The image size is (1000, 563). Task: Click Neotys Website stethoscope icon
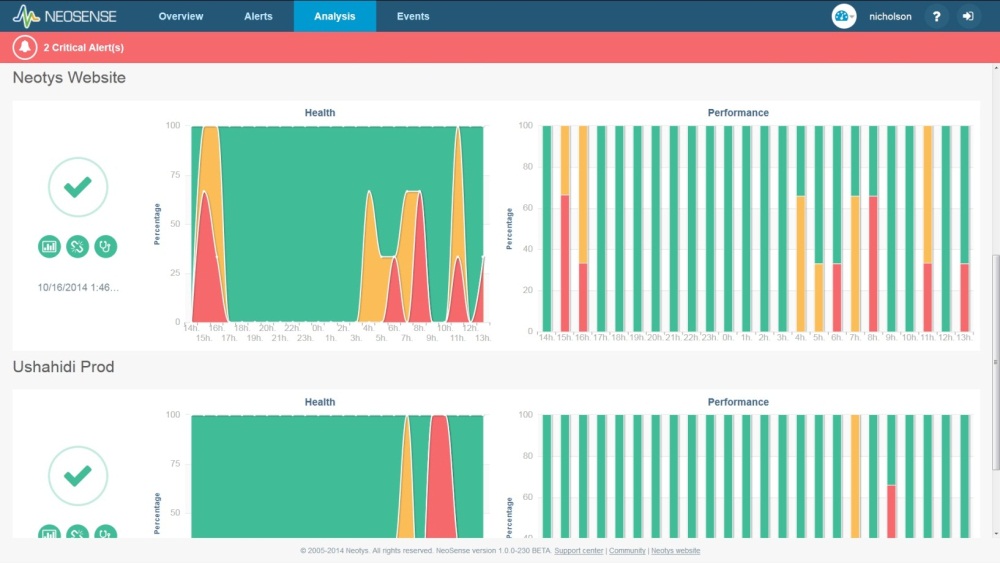106,247
